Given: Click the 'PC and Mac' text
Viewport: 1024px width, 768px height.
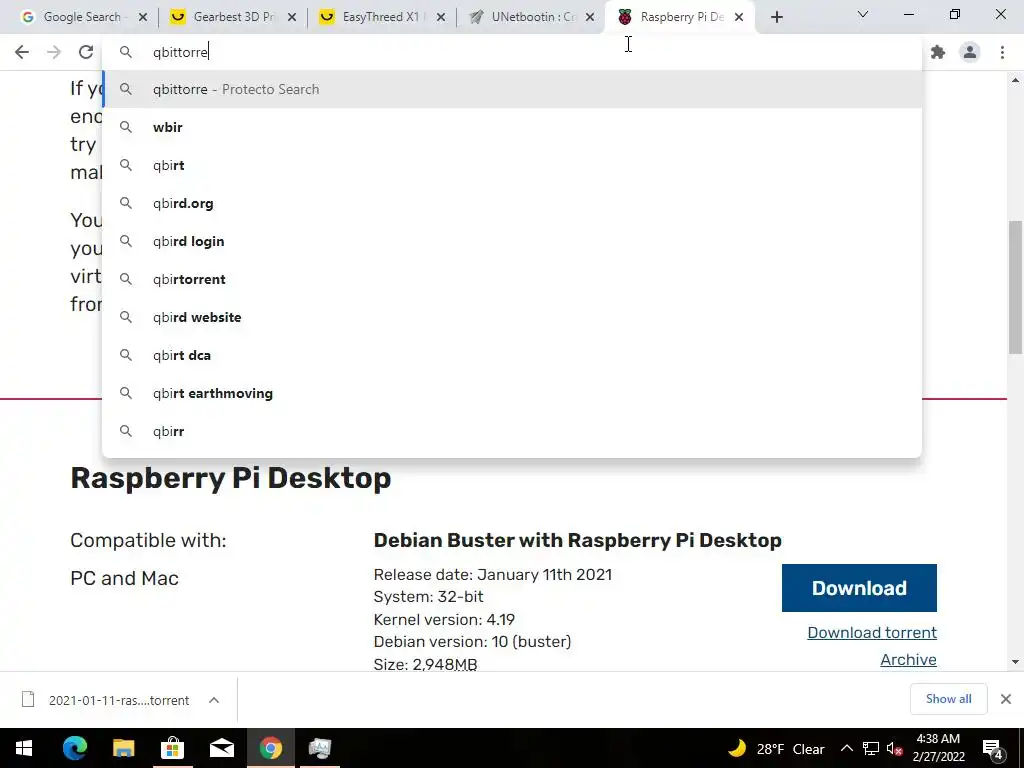Looking at the screenshot, I should (x=124, y=578).
